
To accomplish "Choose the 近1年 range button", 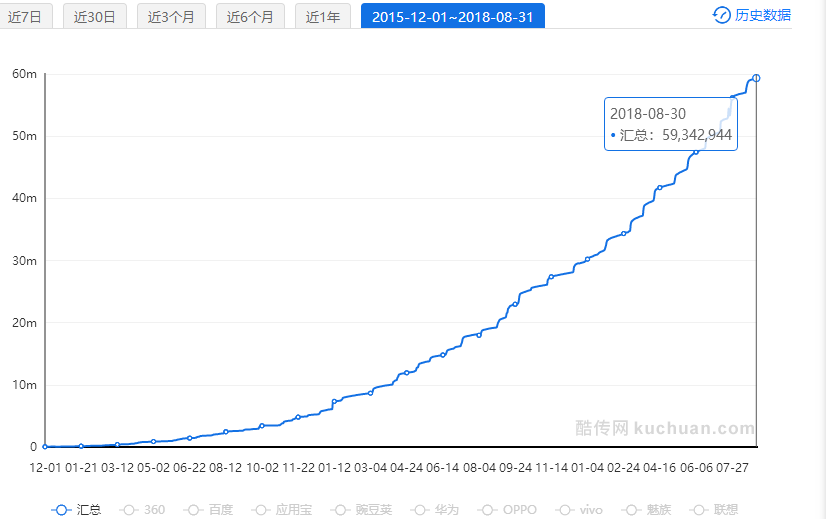I will tap(323, 16).
